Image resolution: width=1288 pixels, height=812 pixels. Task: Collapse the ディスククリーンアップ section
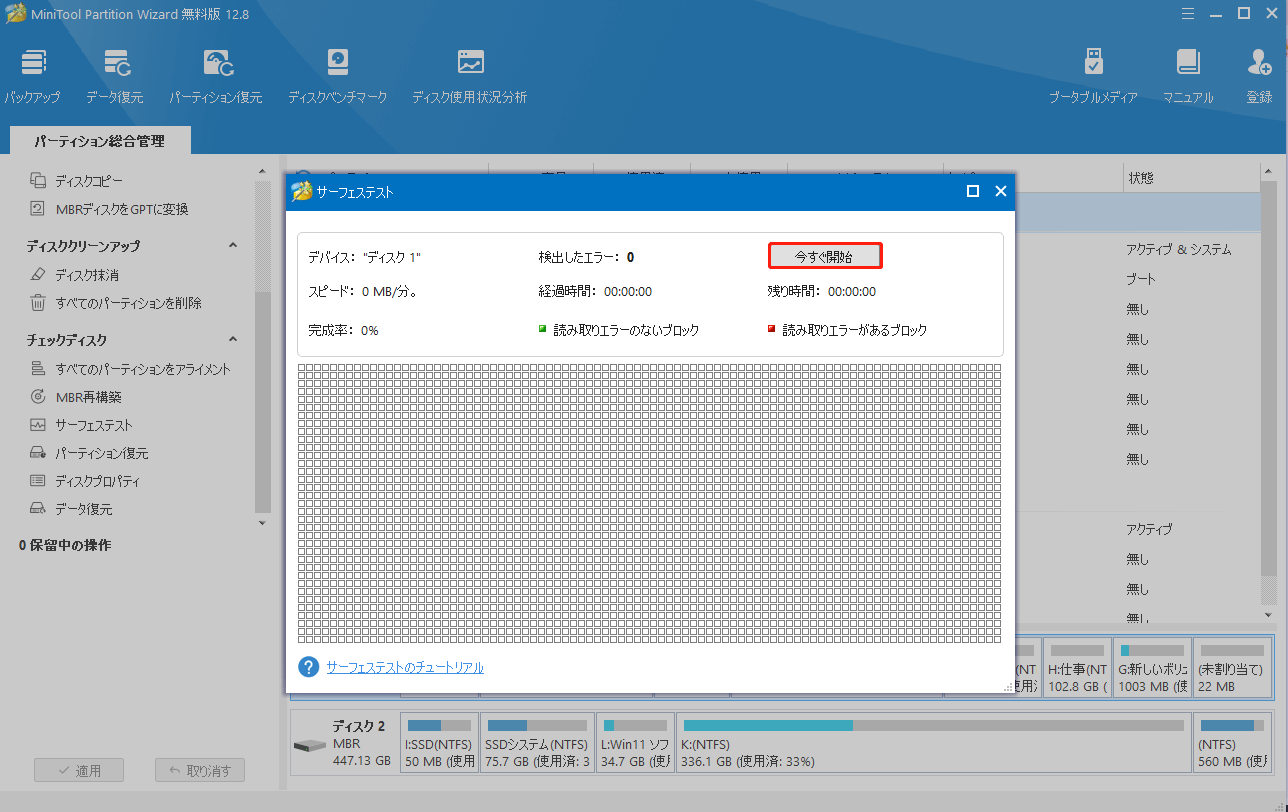tap(233, 246)
